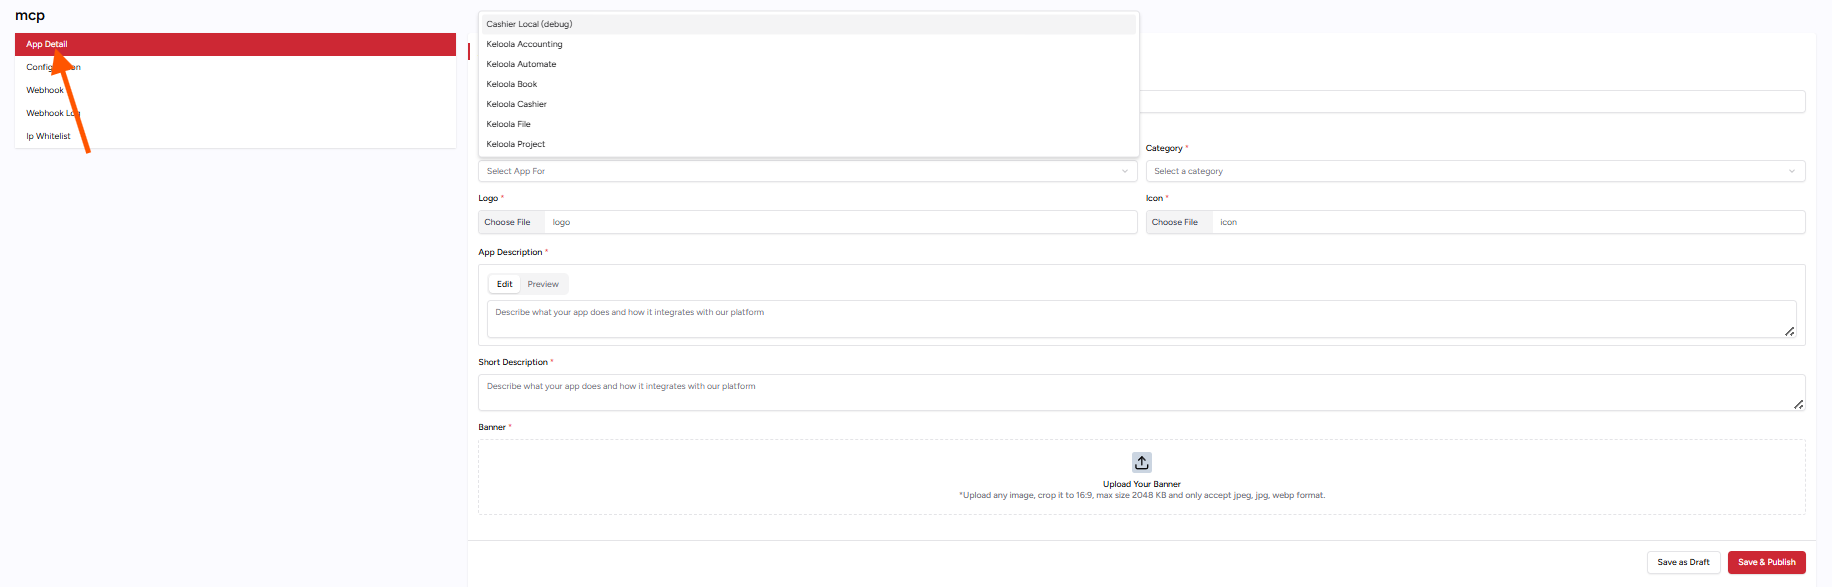
Task: Select the Keloola Book option
Action: pos(808,84)
